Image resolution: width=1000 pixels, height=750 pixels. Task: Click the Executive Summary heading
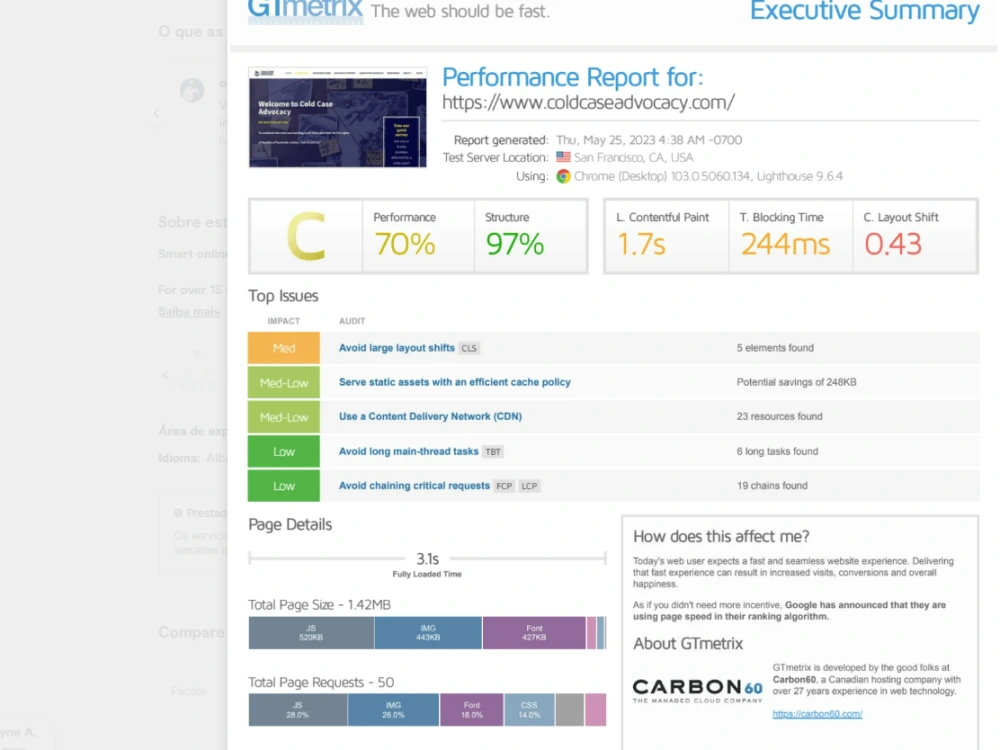click(864, 11)
